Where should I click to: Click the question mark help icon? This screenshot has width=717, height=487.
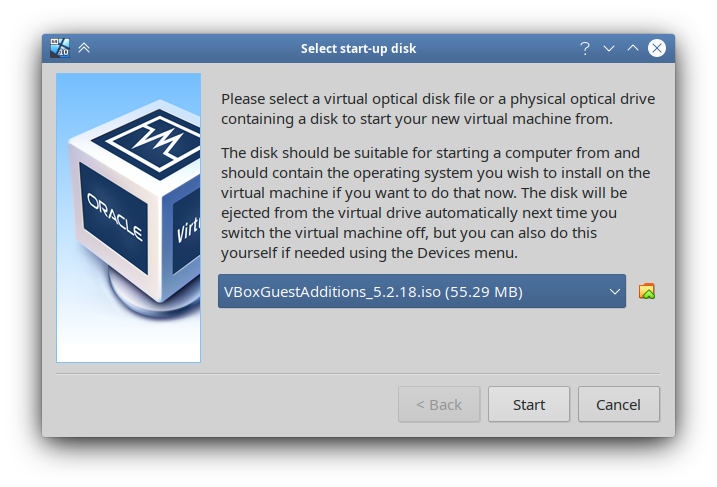tap(585, 48)
